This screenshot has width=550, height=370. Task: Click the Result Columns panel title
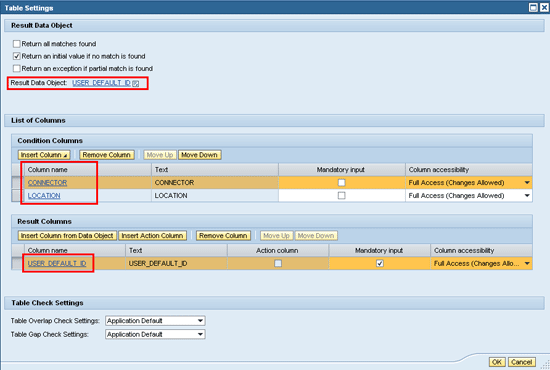[x=45, y=222]
